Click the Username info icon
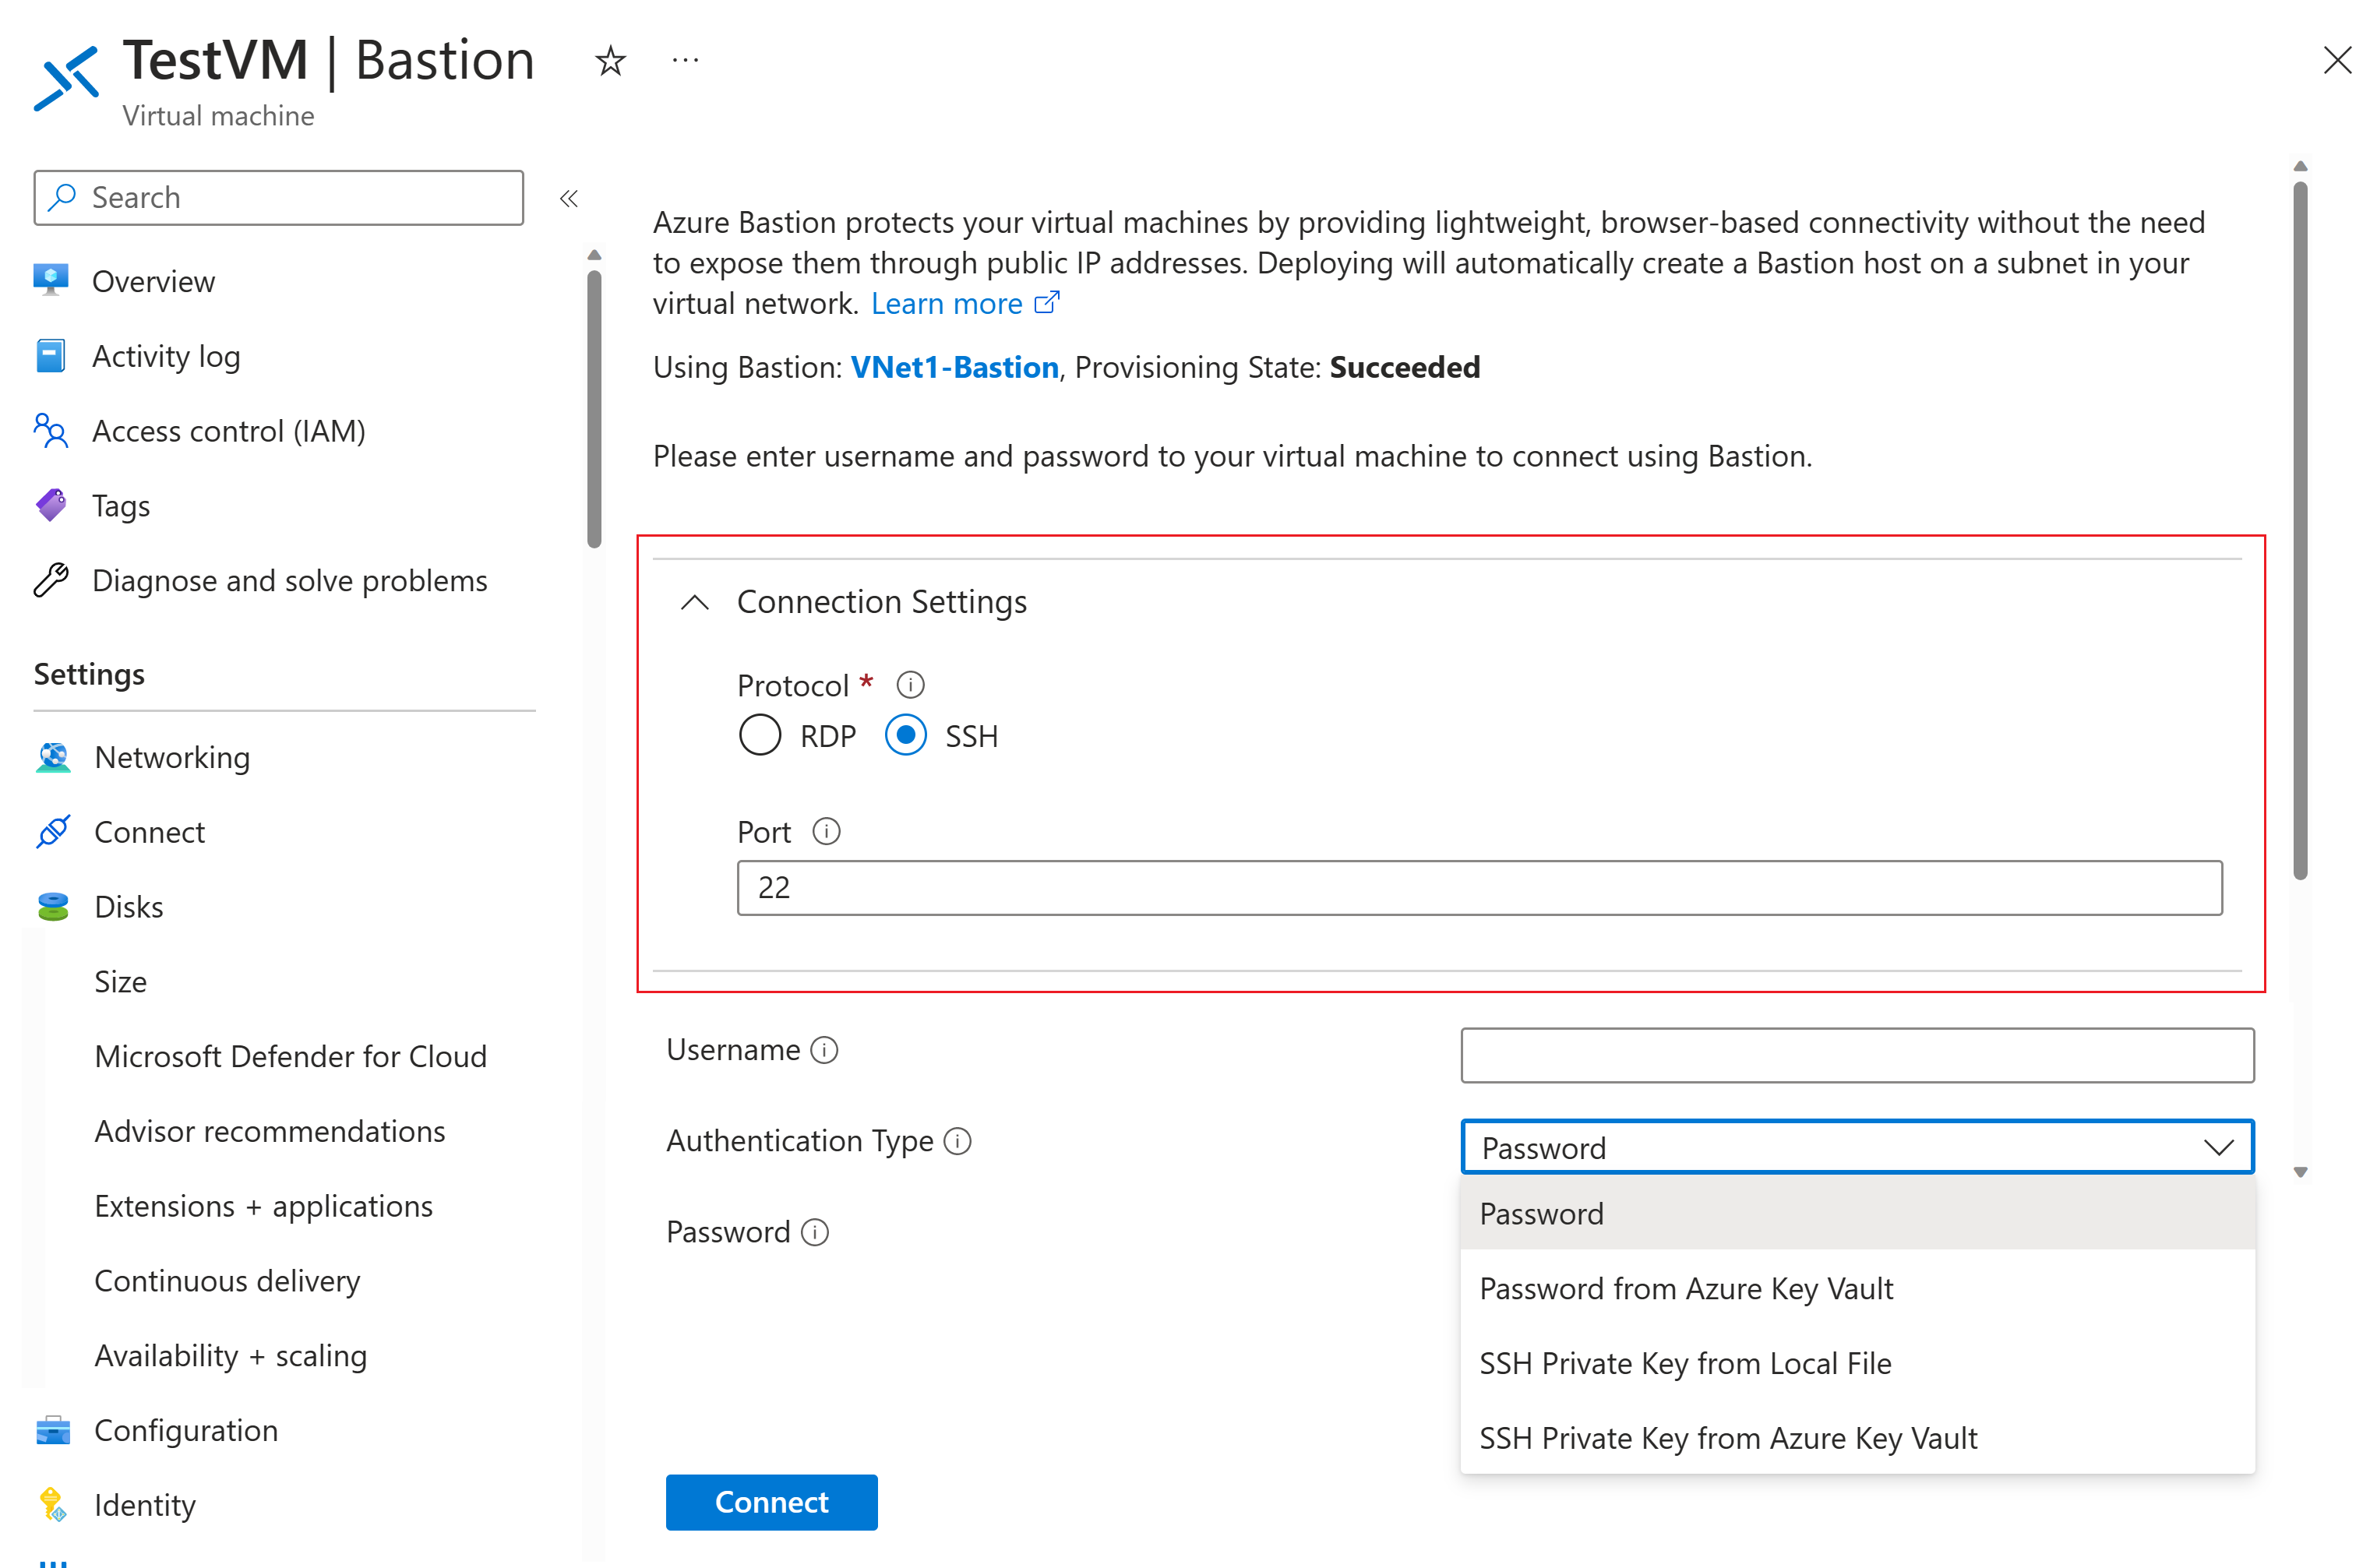The height and width of the screenshot is (1568, 2377). point(824,1050)
